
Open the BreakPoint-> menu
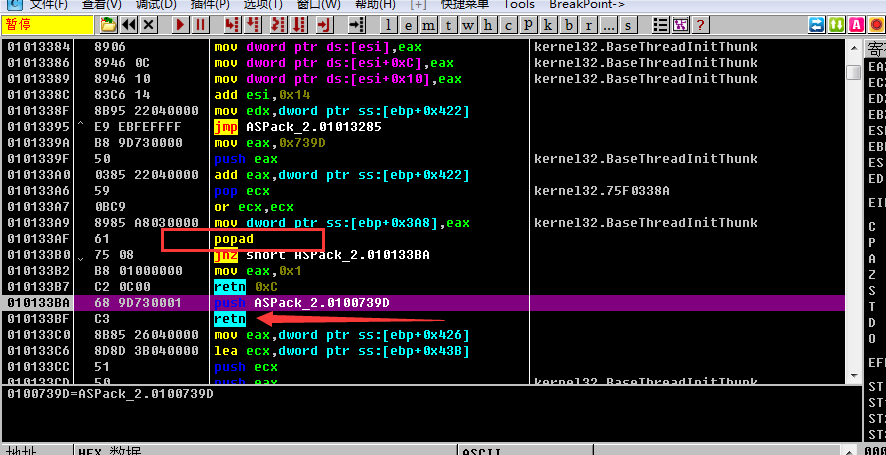pyautogui.click(x=586, y=4)
